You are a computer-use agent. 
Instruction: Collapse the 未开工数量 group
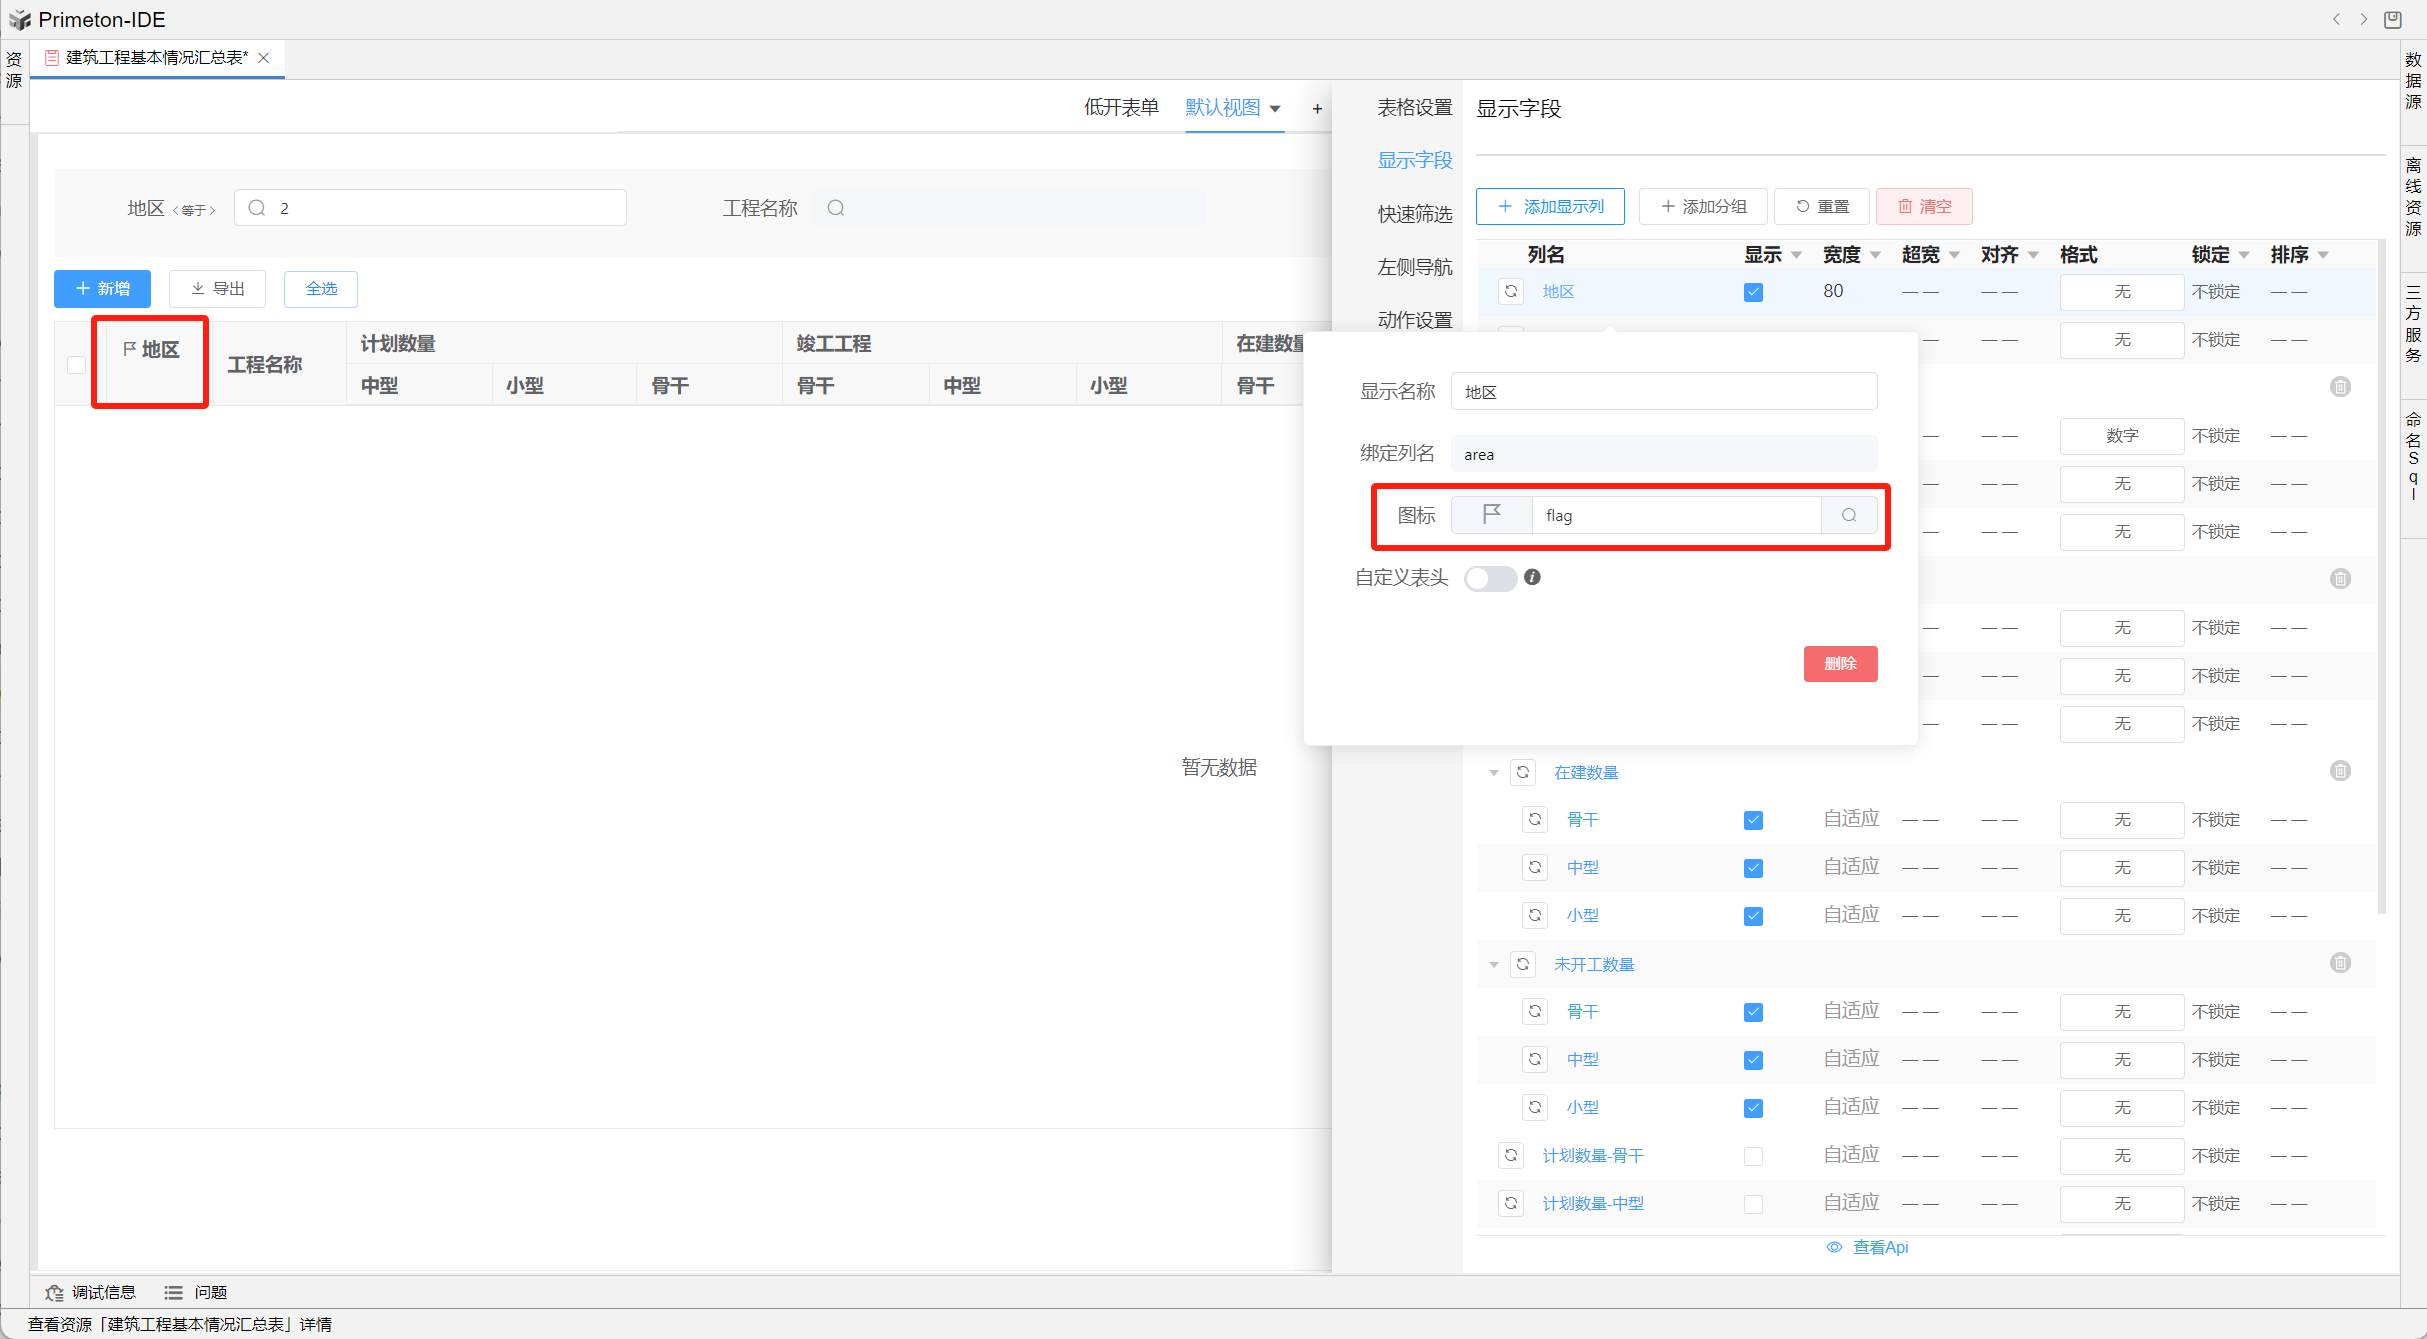point(1494,964)
